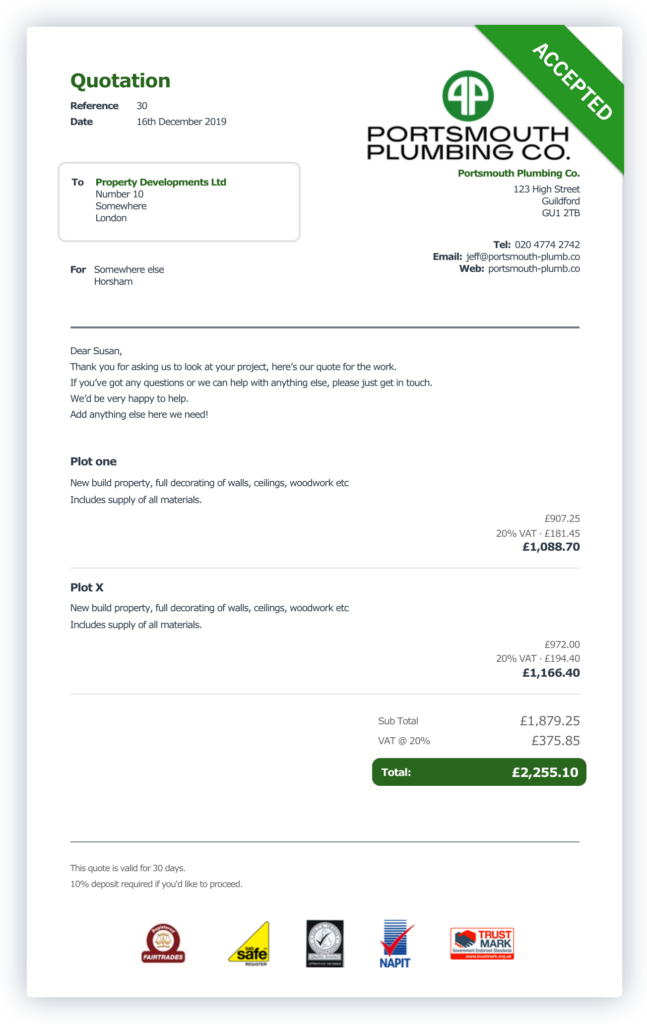Click the Sub Total £1,879.25 amount
647x1024 pixels.
550,721
